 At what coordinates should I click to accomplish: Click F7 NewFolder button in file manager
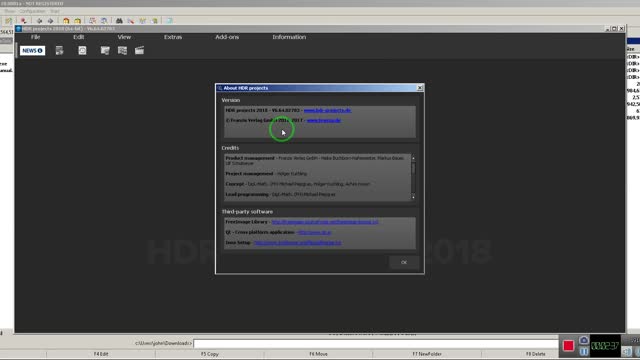pyautogui.click(x=427, y=354)
